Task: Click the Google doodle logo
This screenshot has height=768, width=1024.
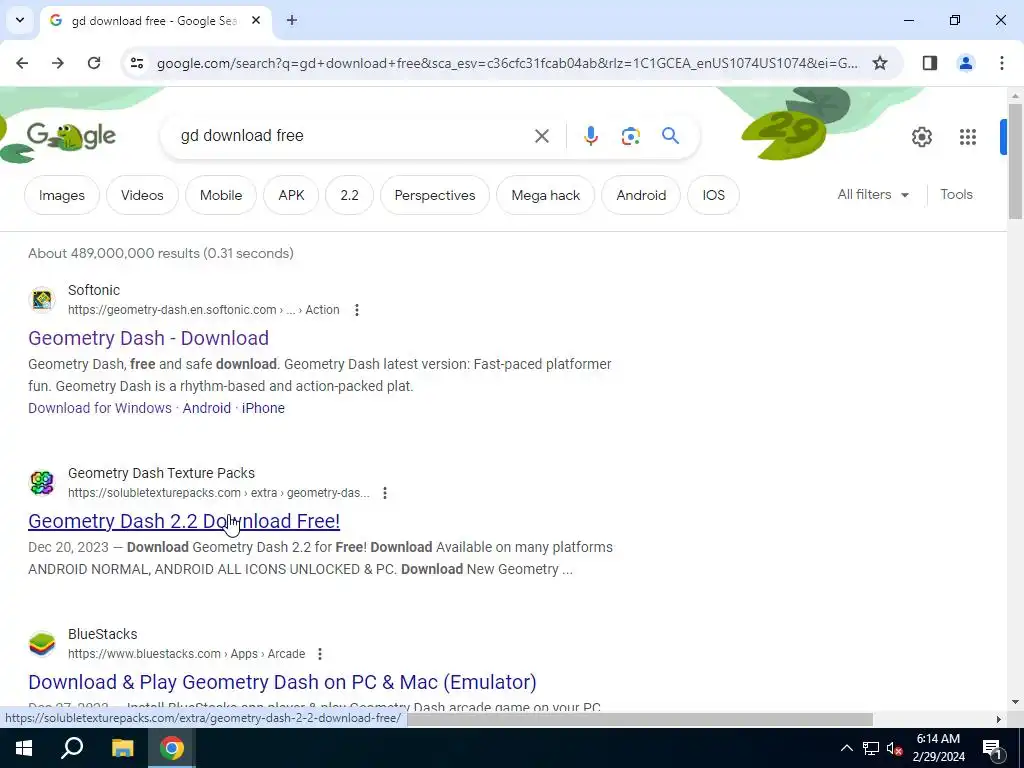Action: coord(71,136)
